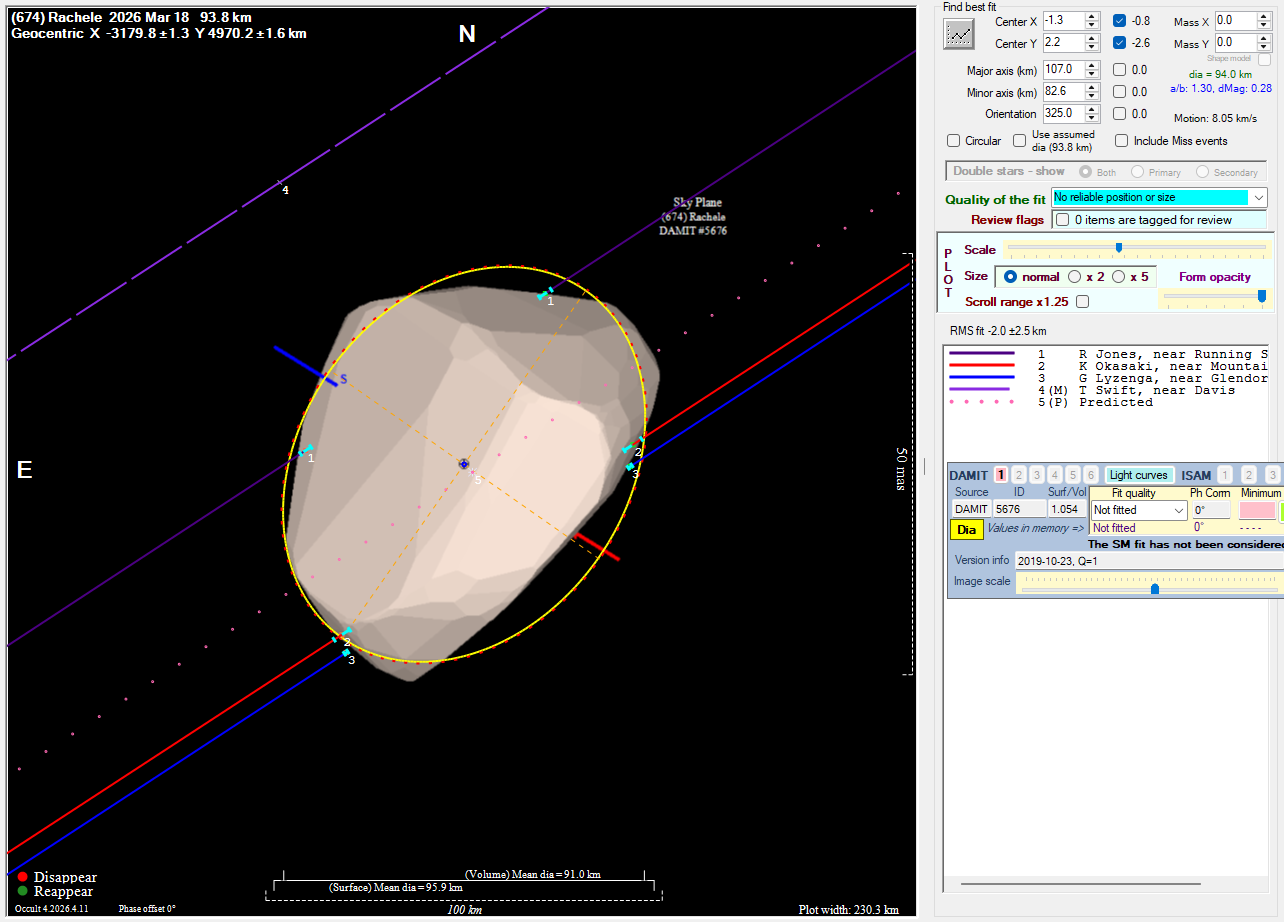Click the Find best fit graph icon
Viewport: 1284px width, 922px height.
coord(959,33)
